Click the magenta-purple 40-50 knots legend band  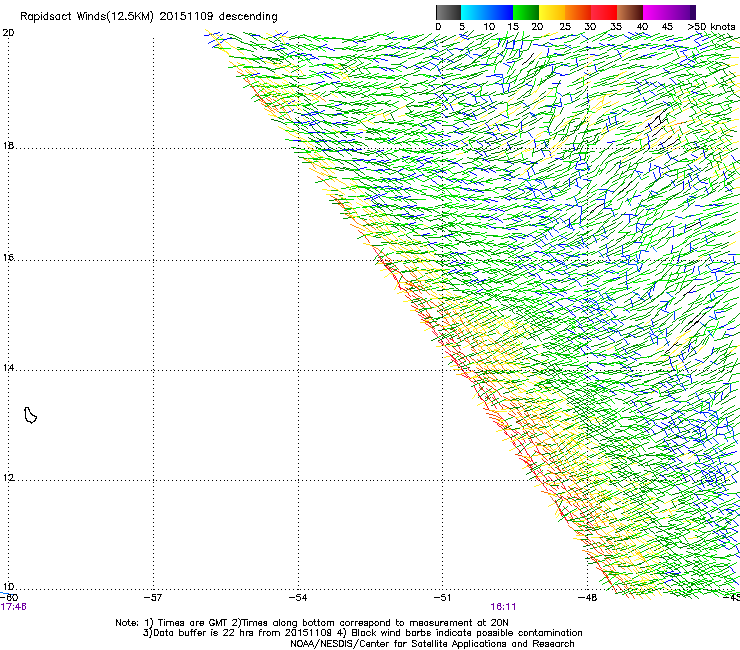tap(669, 12)
